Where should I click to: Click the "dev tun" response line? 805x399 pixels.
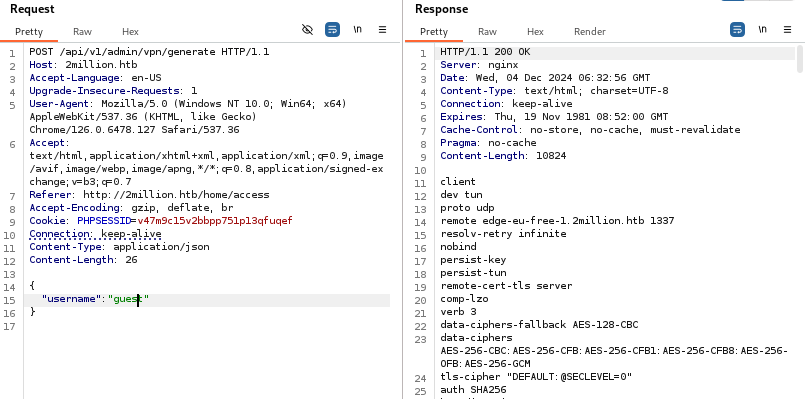pyautogui.click(x=461, y=195)
